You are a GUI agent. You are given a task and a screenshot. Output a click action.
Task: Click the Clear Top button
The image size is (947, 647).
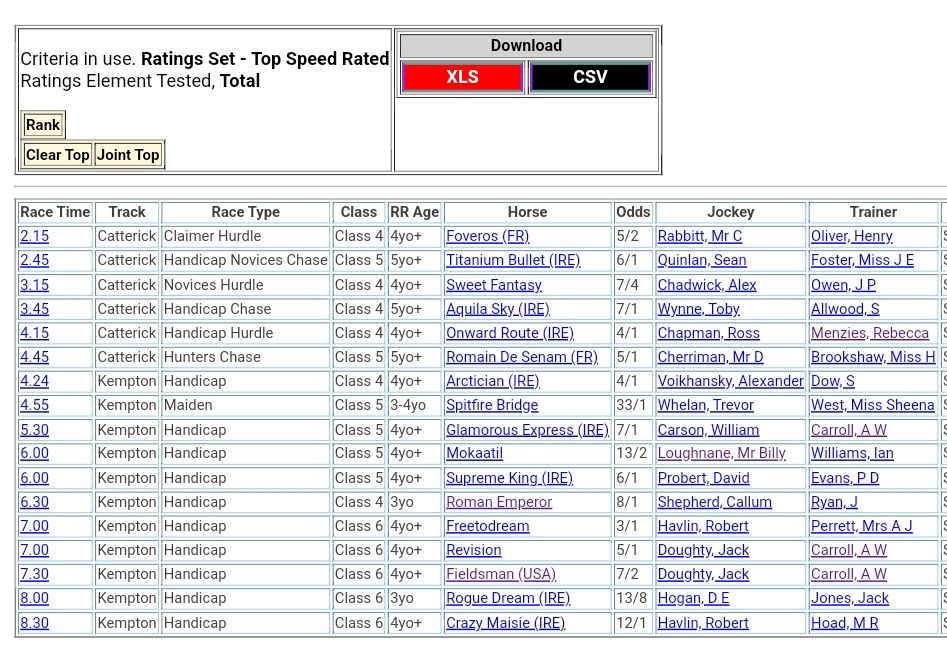[57, 155]
